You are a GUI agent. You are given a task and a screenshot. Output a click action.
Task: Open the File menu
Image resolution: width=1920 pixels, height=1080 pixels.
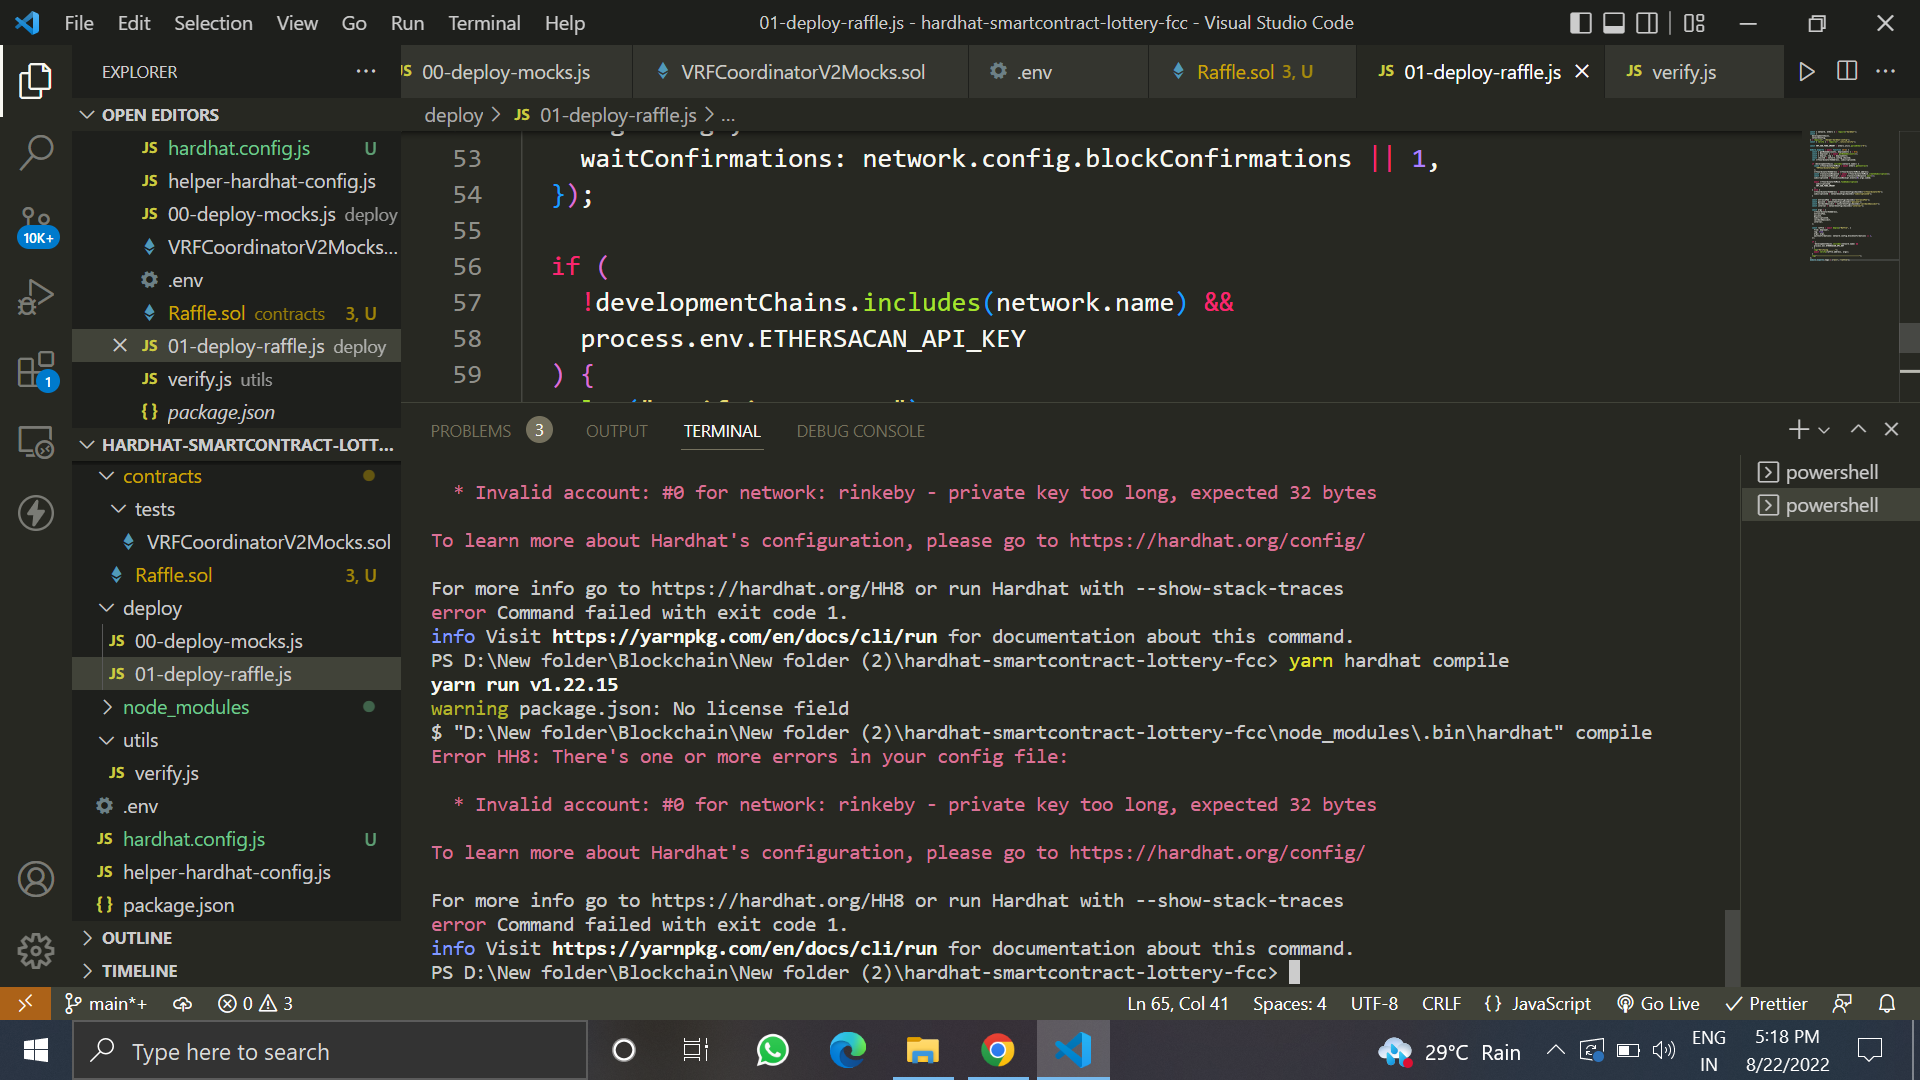(x=78, y=23)
